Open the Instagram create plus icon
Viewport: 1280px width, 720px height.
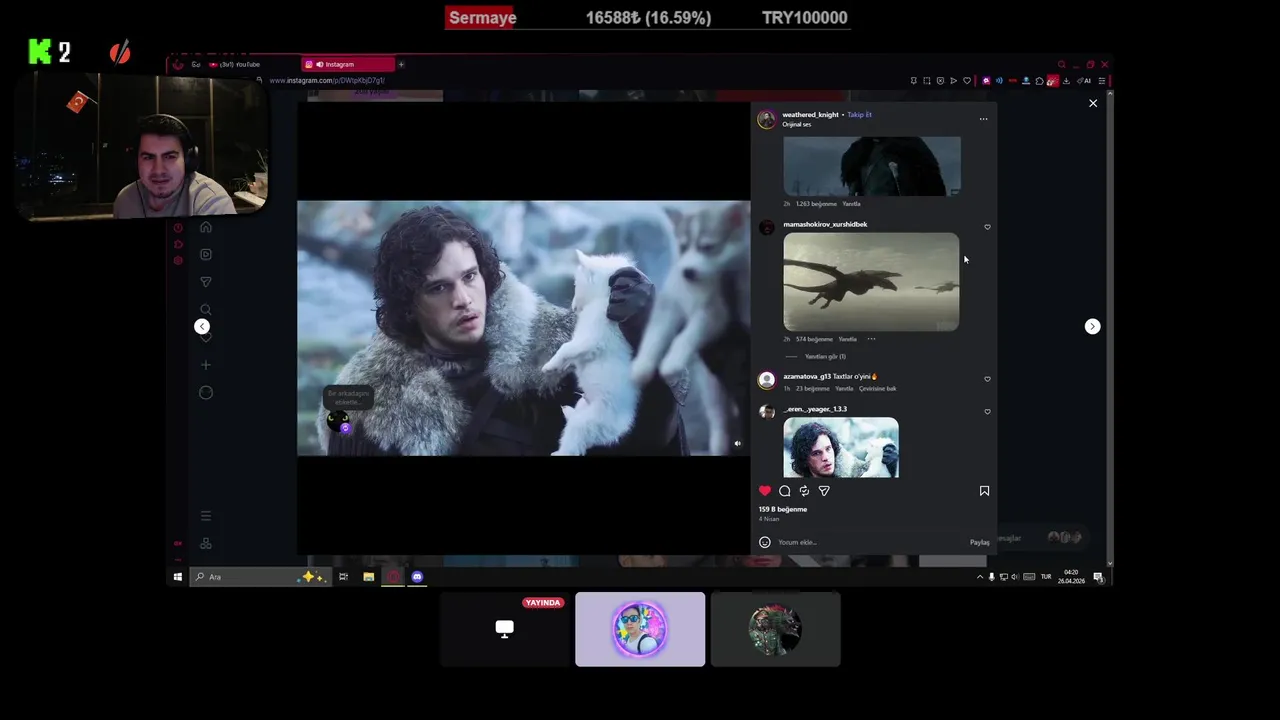point(206,365)
